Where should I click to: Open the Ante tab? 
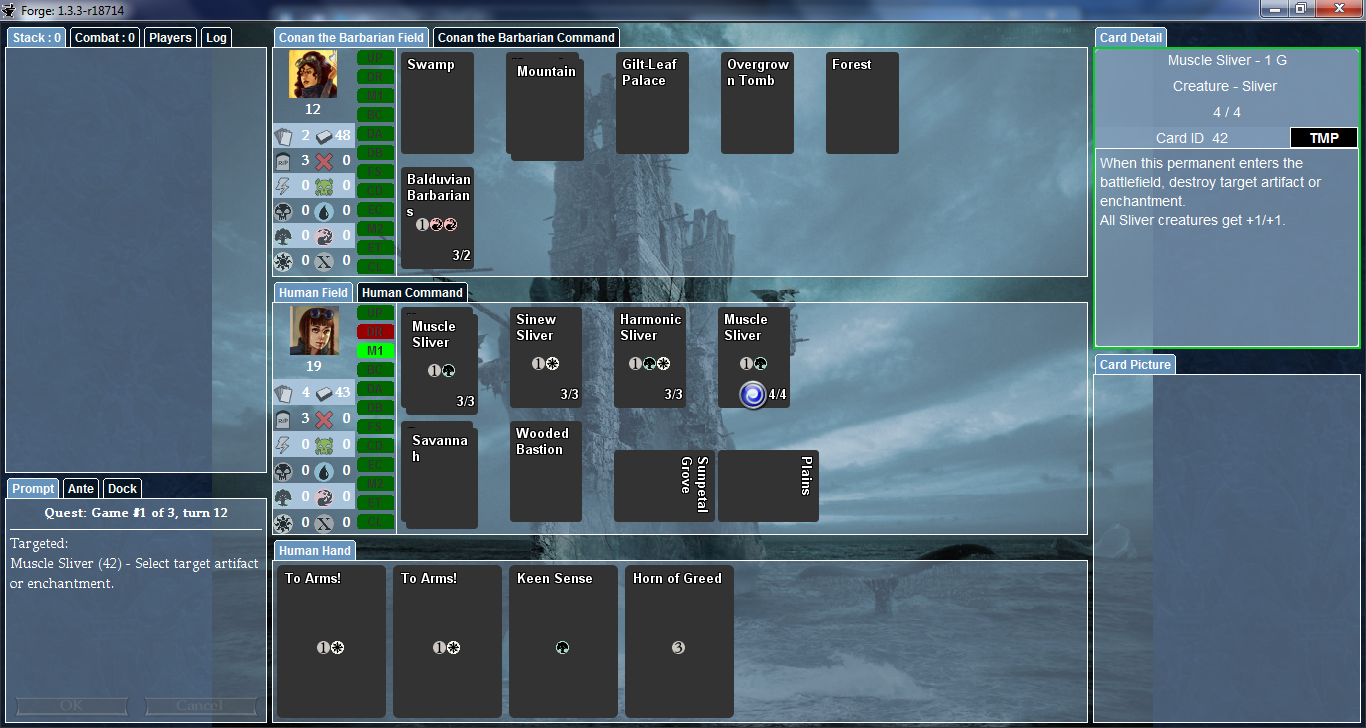(x=81, y=488)
